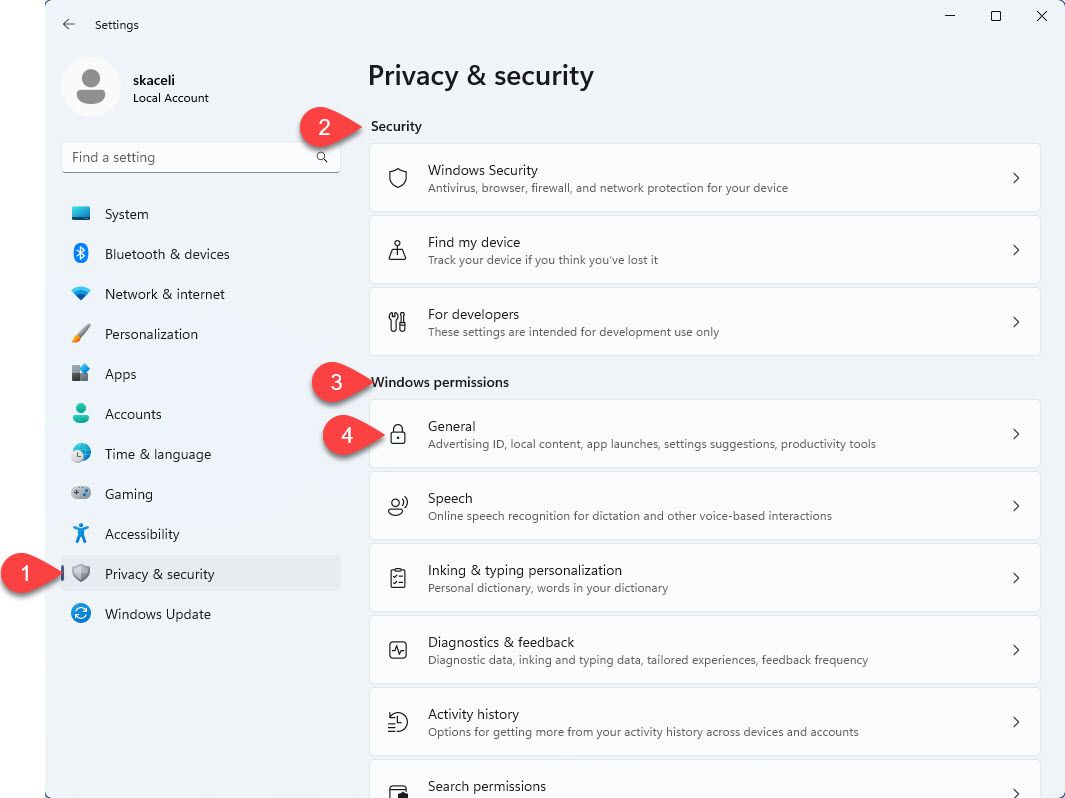This screenshot has width=1065, height=798.
Task: Open Search permissions settings
Action: coord(704,780)
